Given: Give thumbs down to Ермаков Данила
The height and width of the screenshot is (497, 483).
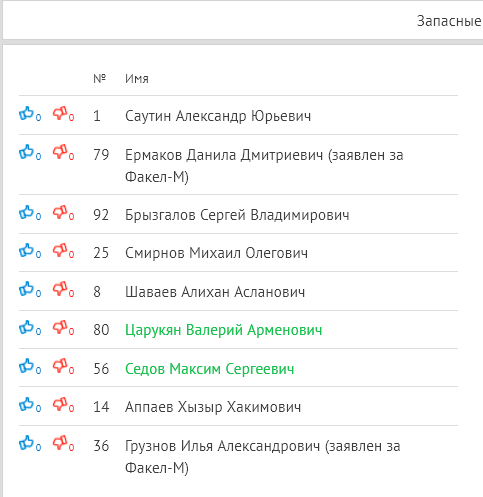Looking at the screenshot, I should (x=60, y=152).
